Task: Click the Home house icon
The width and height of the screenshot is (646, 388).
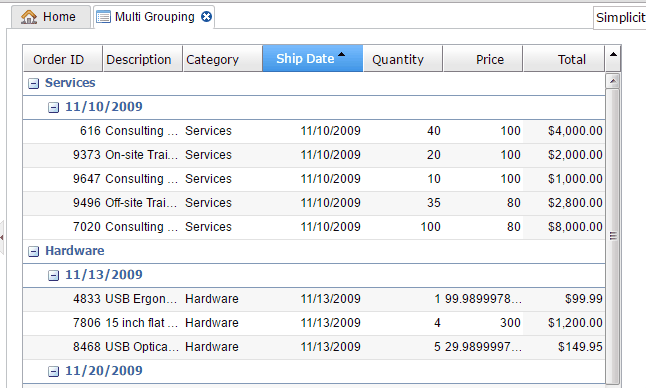Action: (x=29, y=17)
